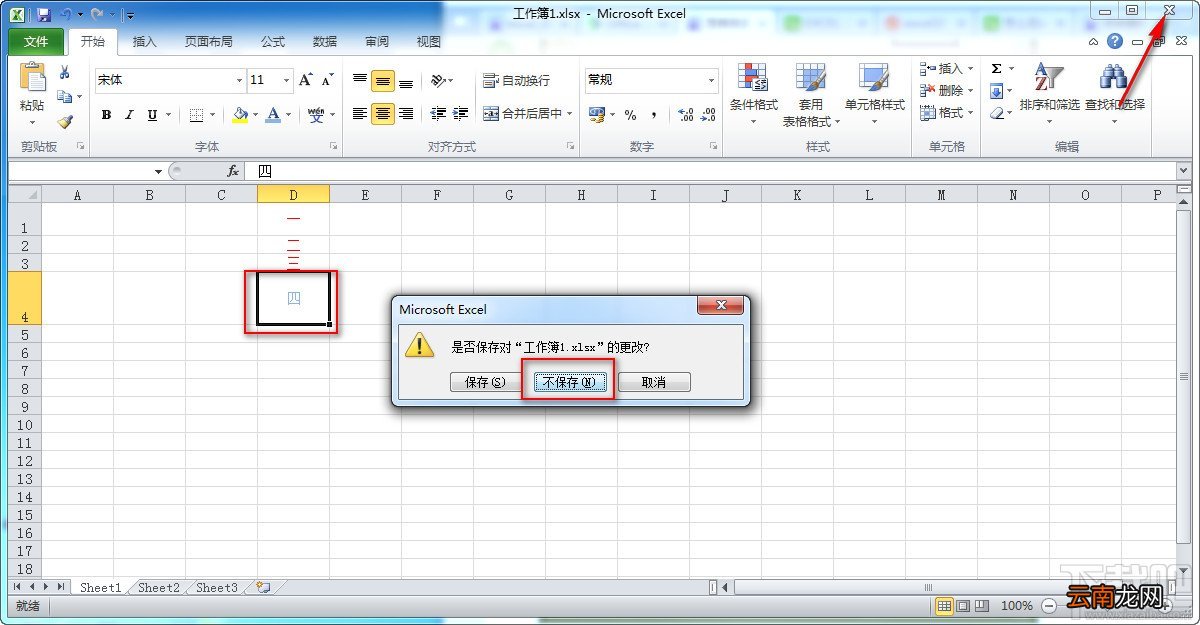Switch to the 视图 View tab

pyautogui.click(x=429, y=42)
